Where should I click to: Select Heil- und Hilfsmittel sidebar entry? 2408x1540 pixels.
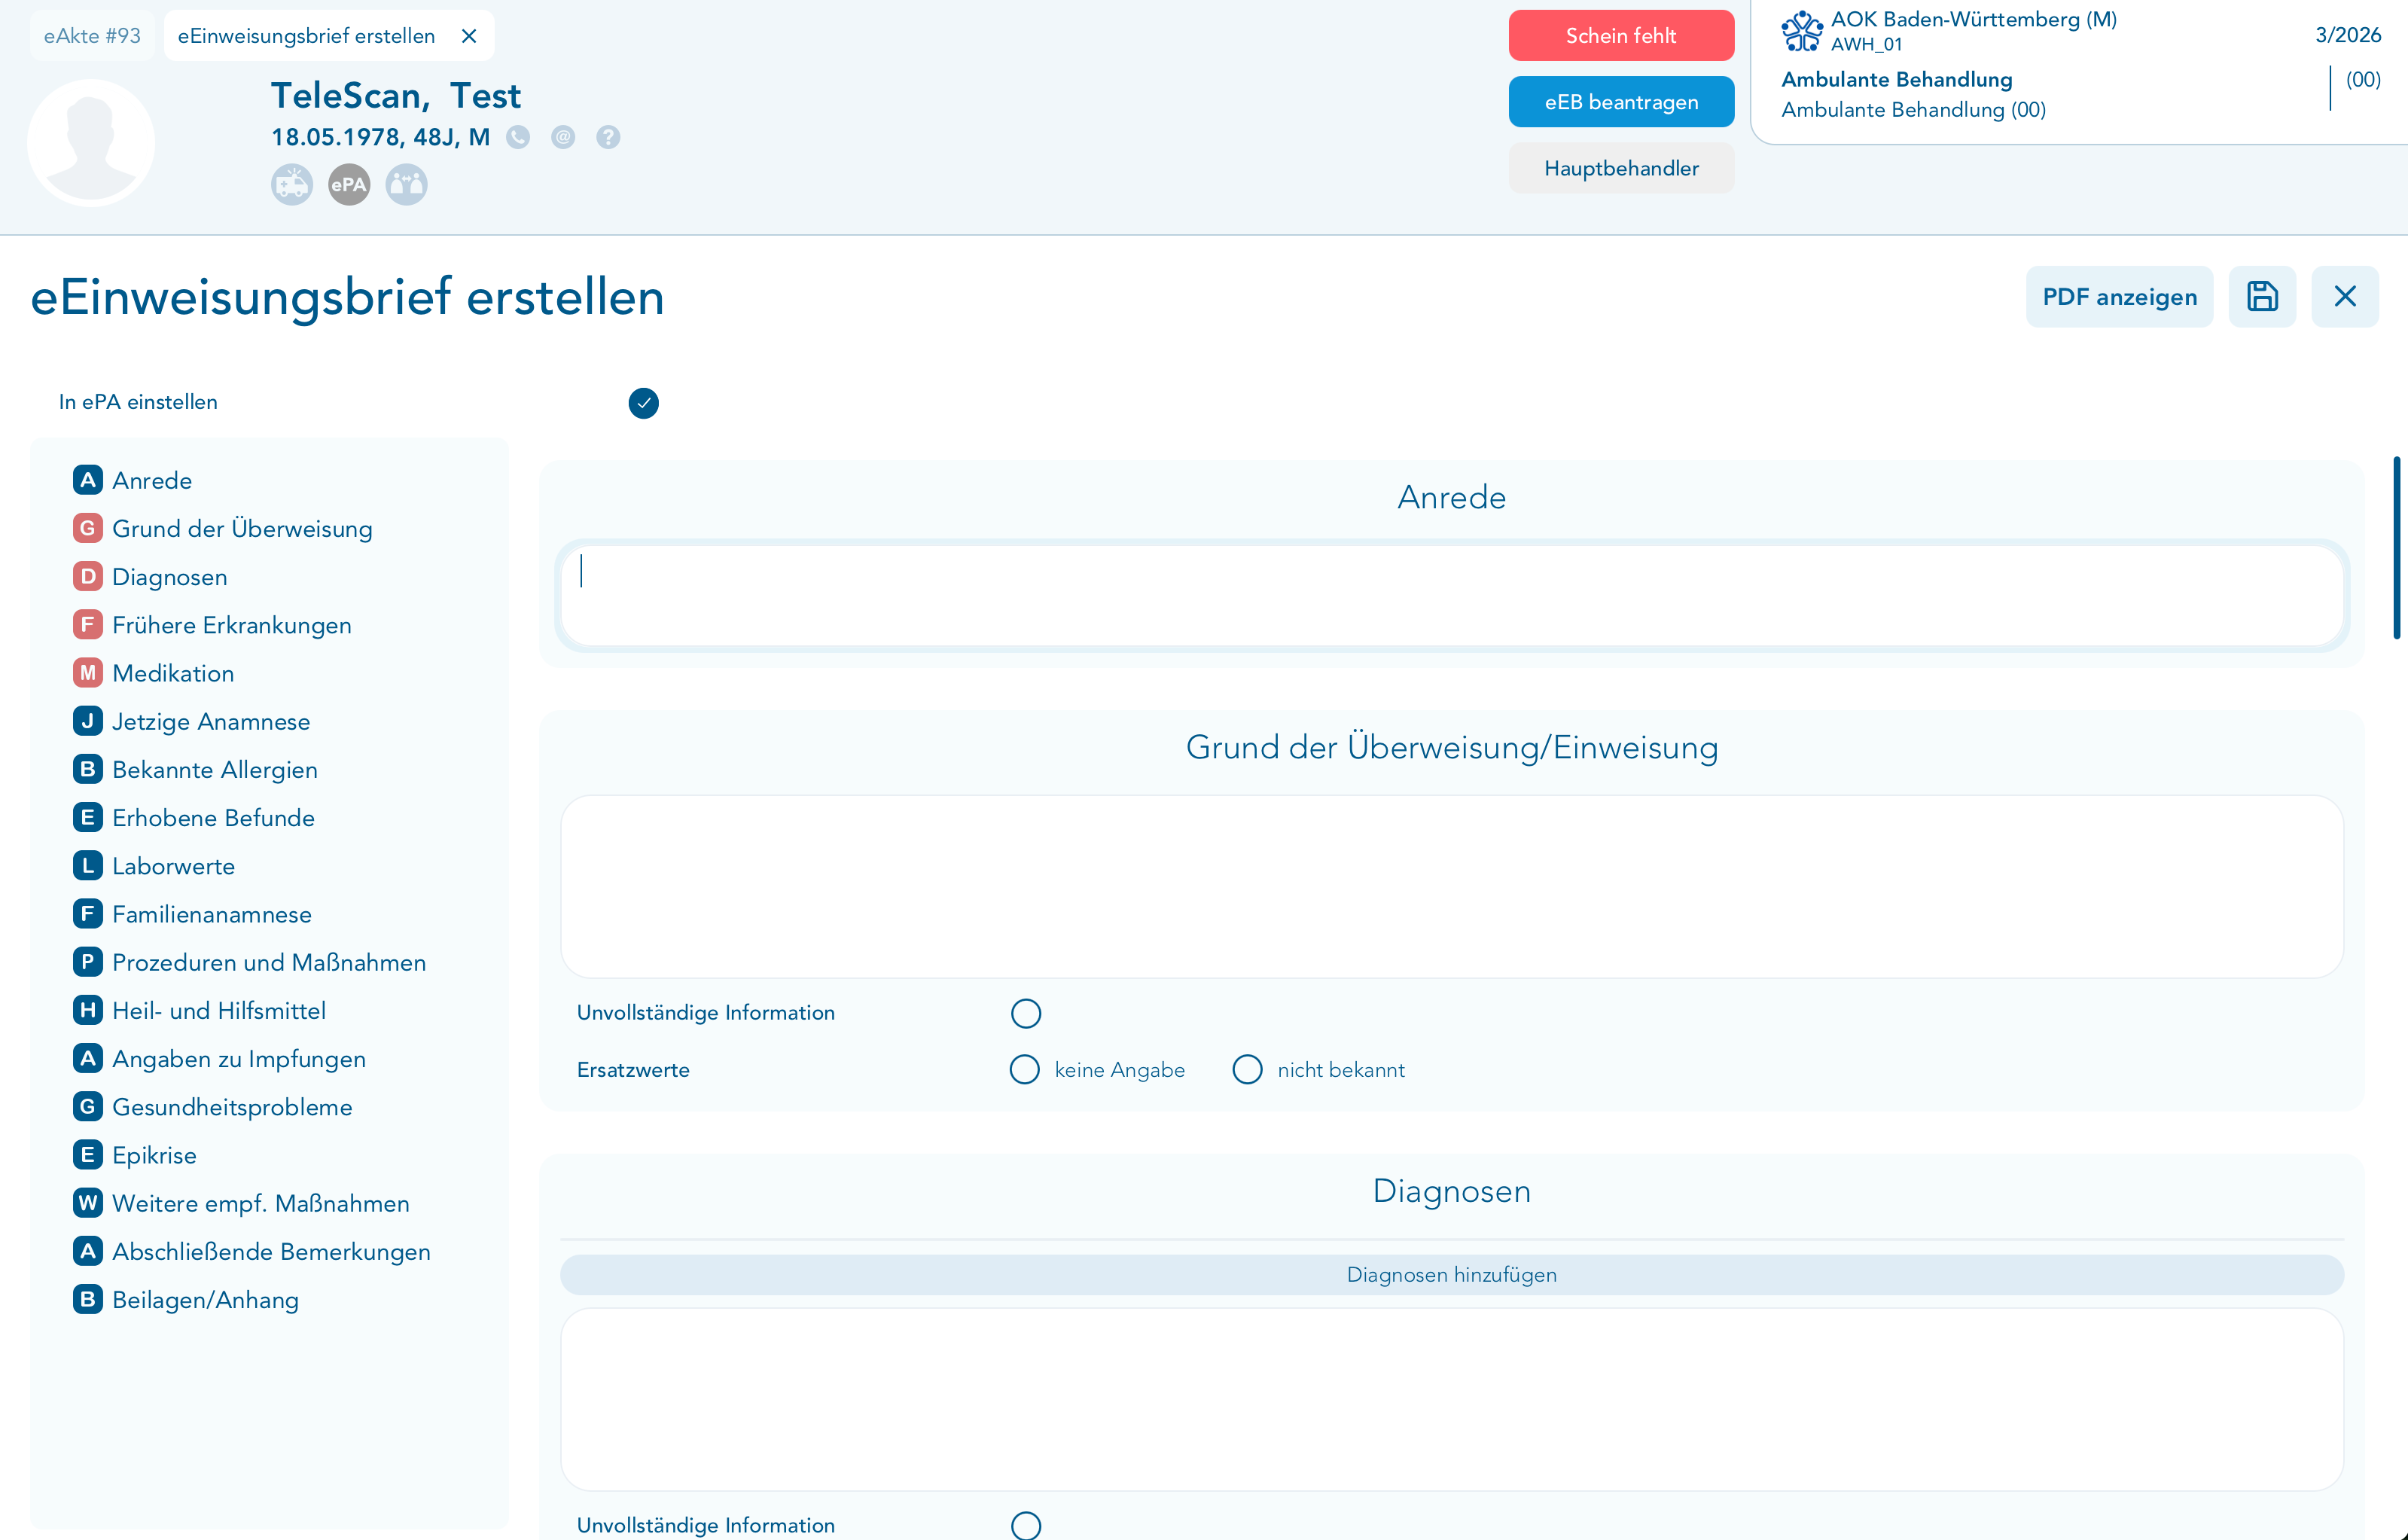click(199, 1011)
